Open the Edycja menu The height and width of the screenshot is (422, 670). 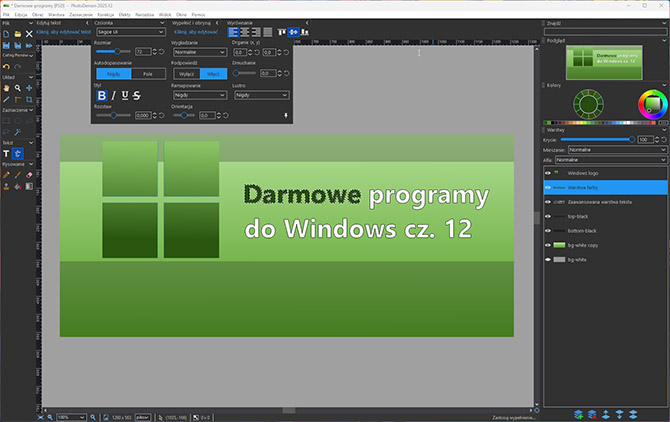tap(21, 15)
